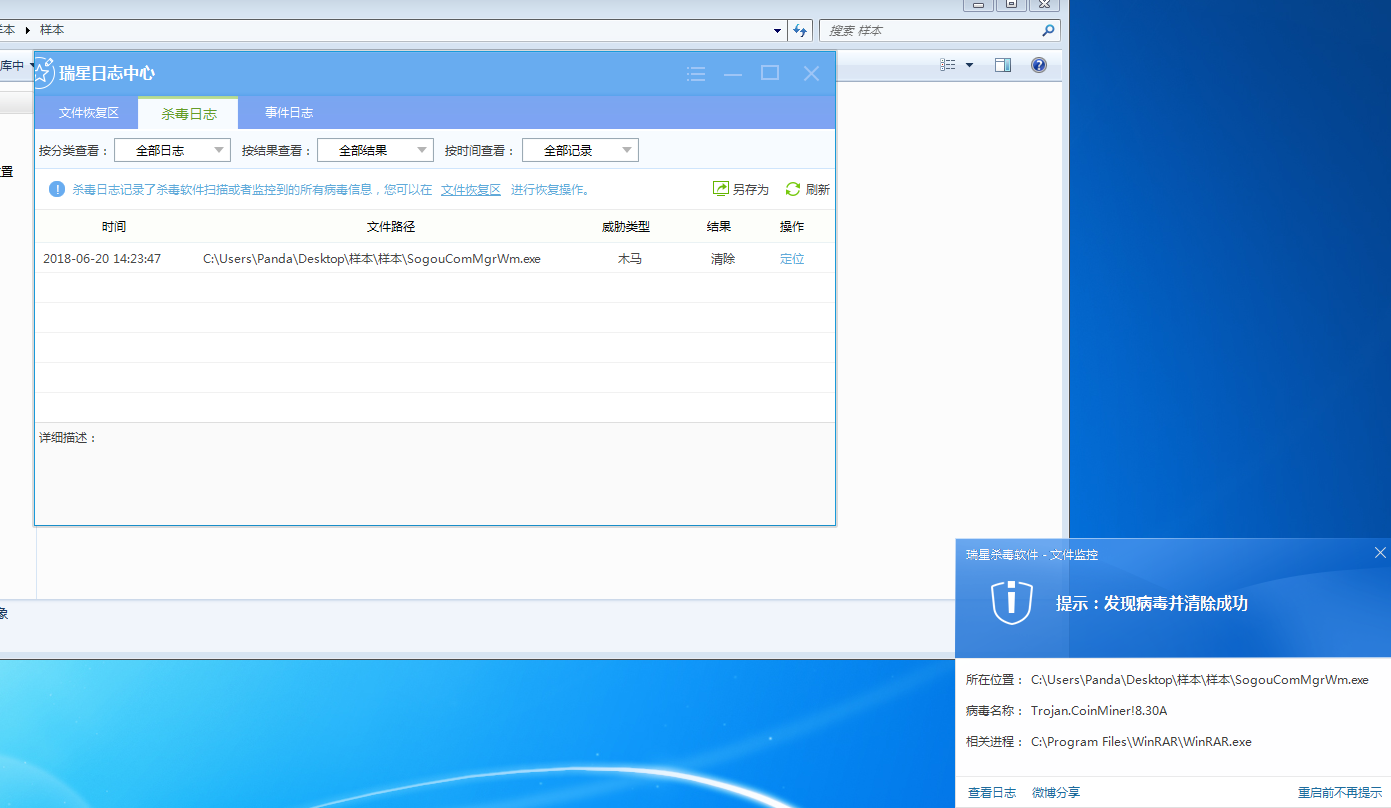Image resolution: width=1391 pixels, height=808 pixels.
Task: Click the blue info icon beside the log description
Action: pyautogui.click(x=57, y=189)
